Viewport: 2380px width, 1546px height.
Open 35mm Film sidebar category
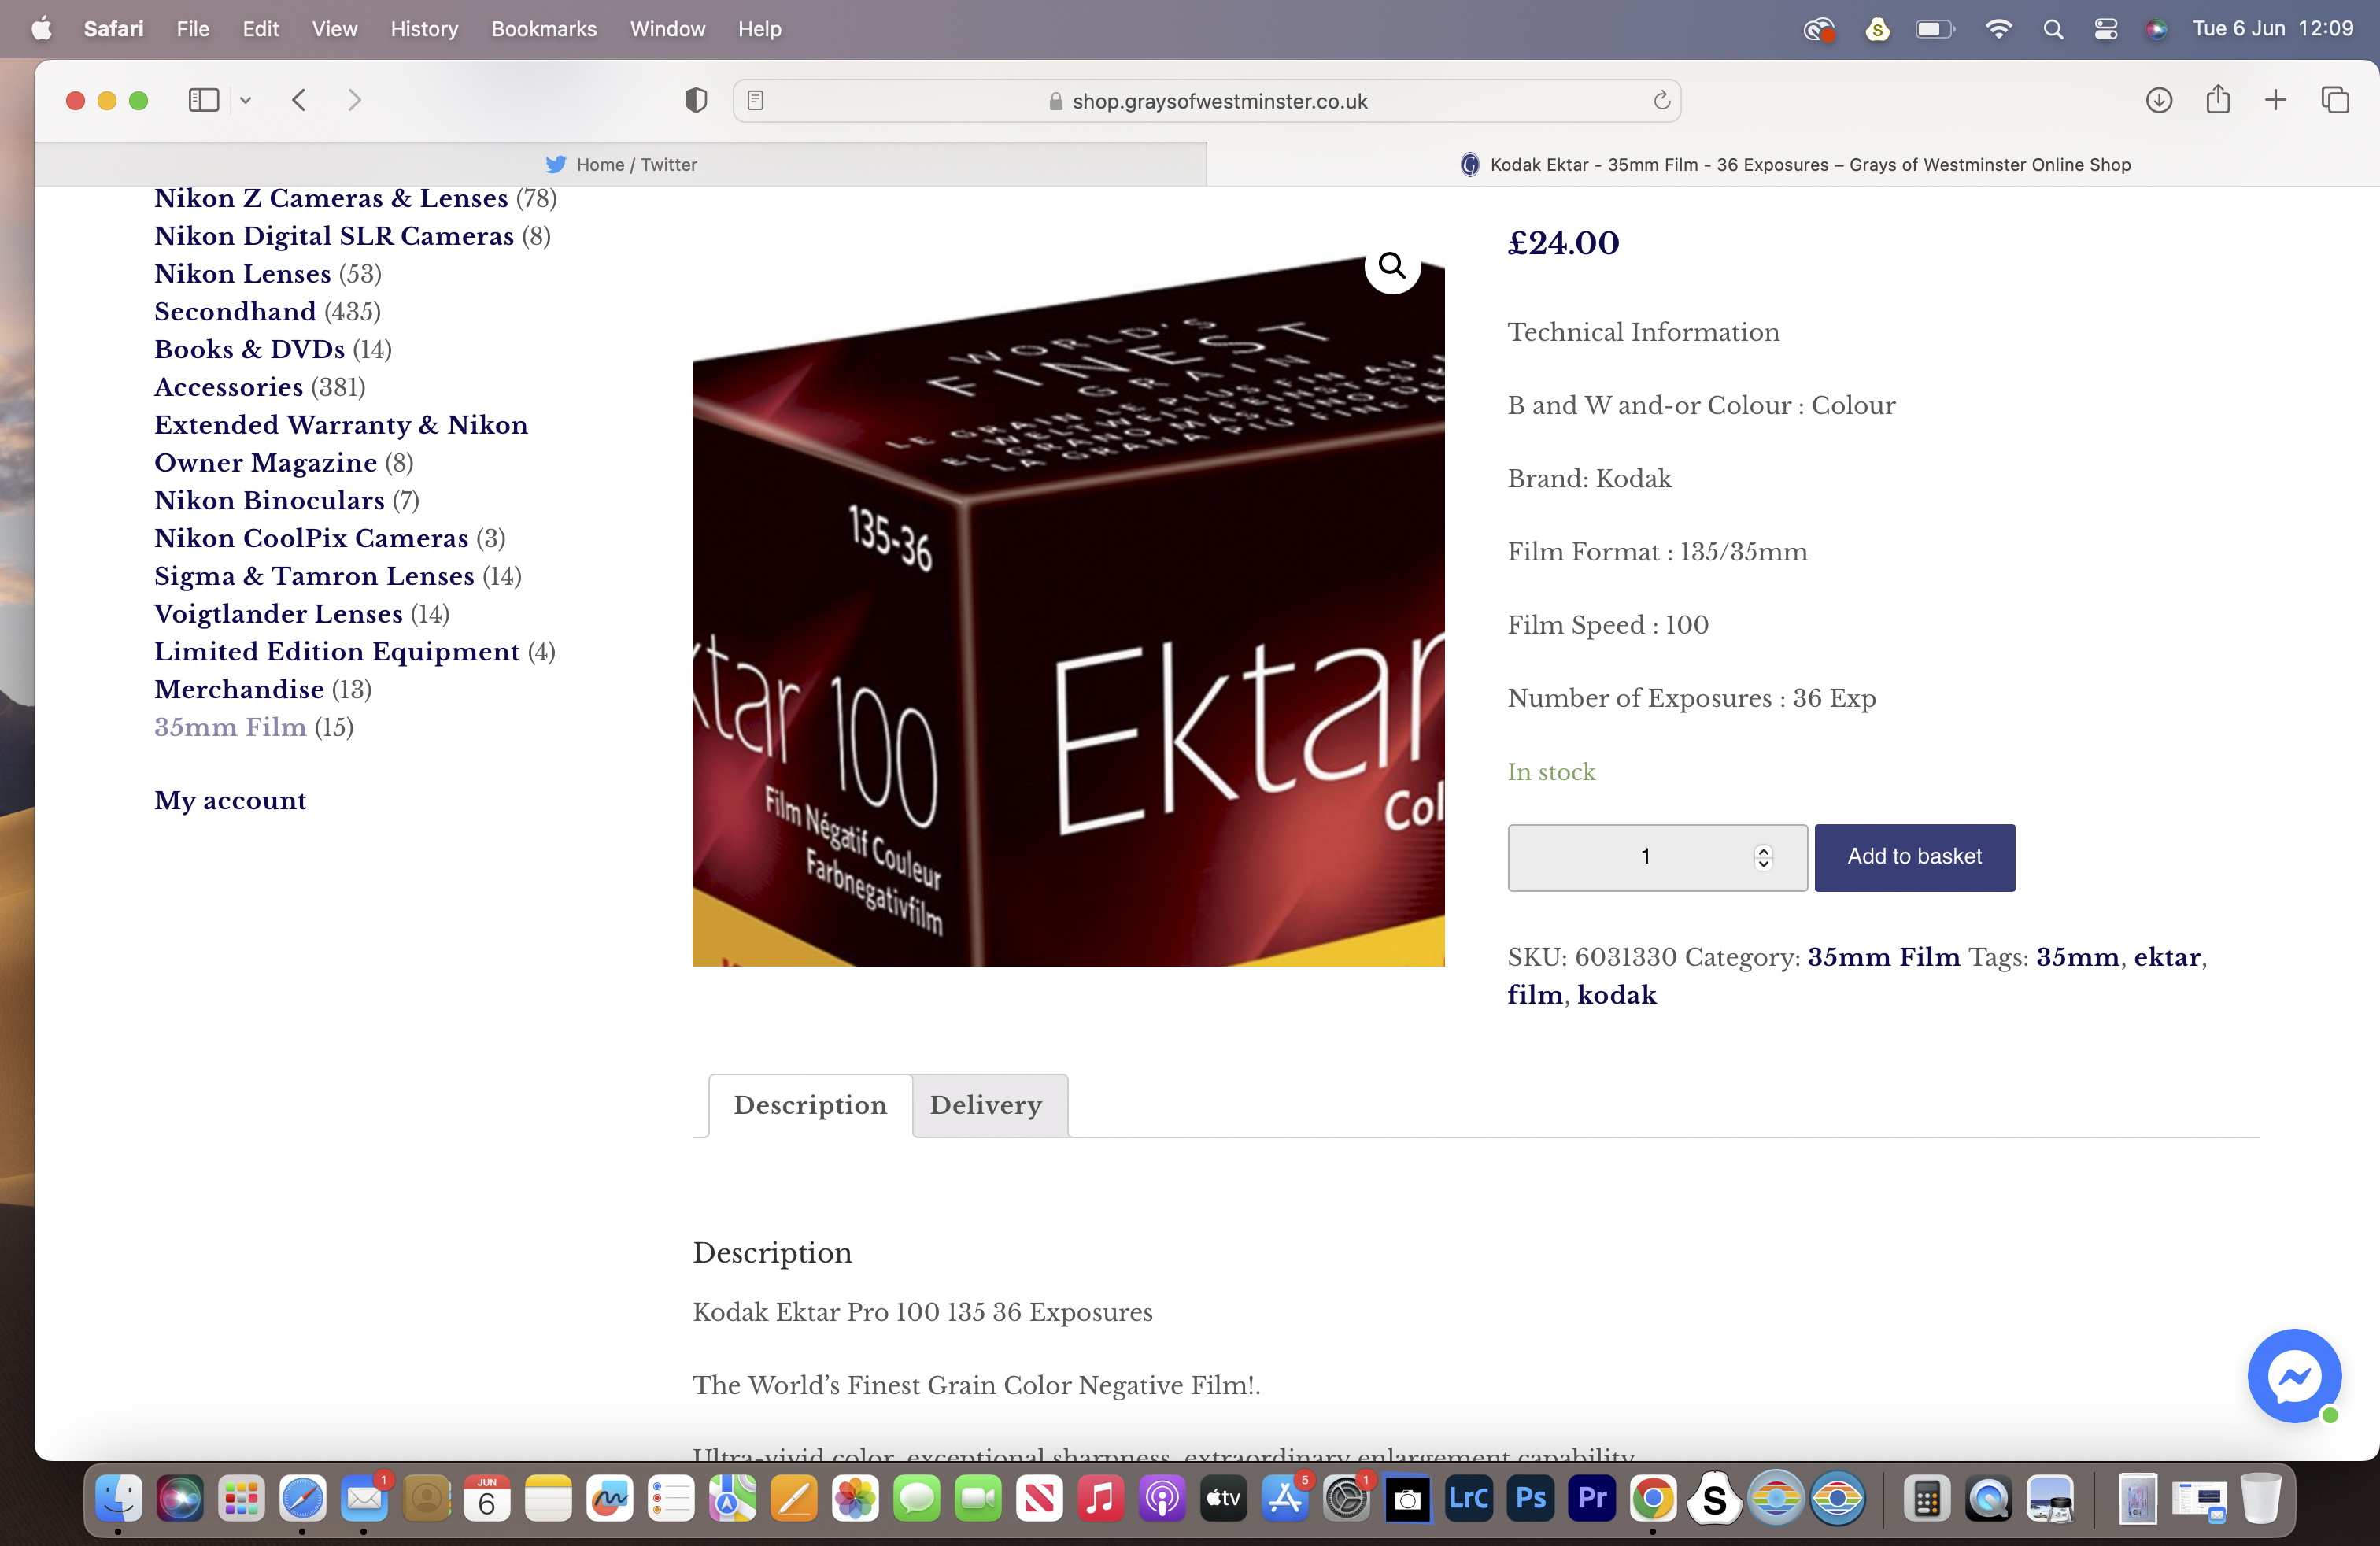point(231,727)
